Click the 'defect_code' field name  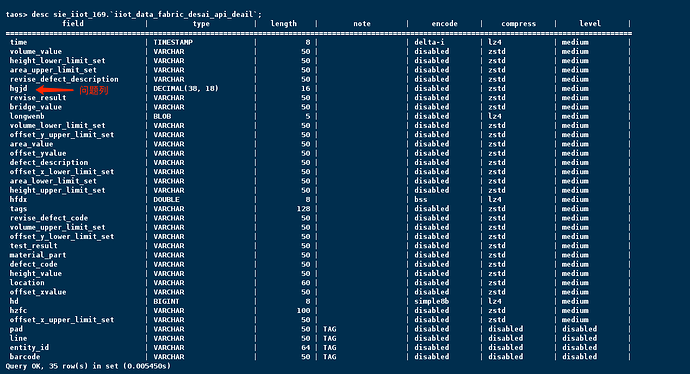tap(33, 264)
